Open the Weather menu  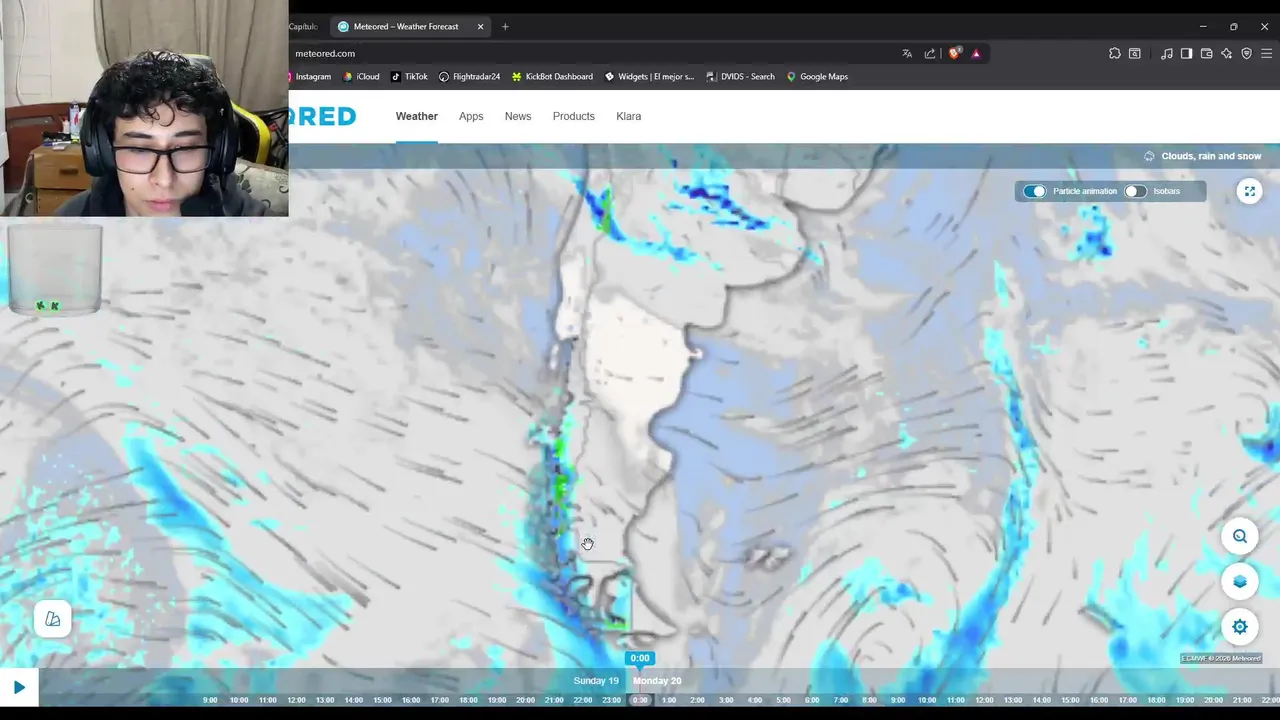point(416,116)
